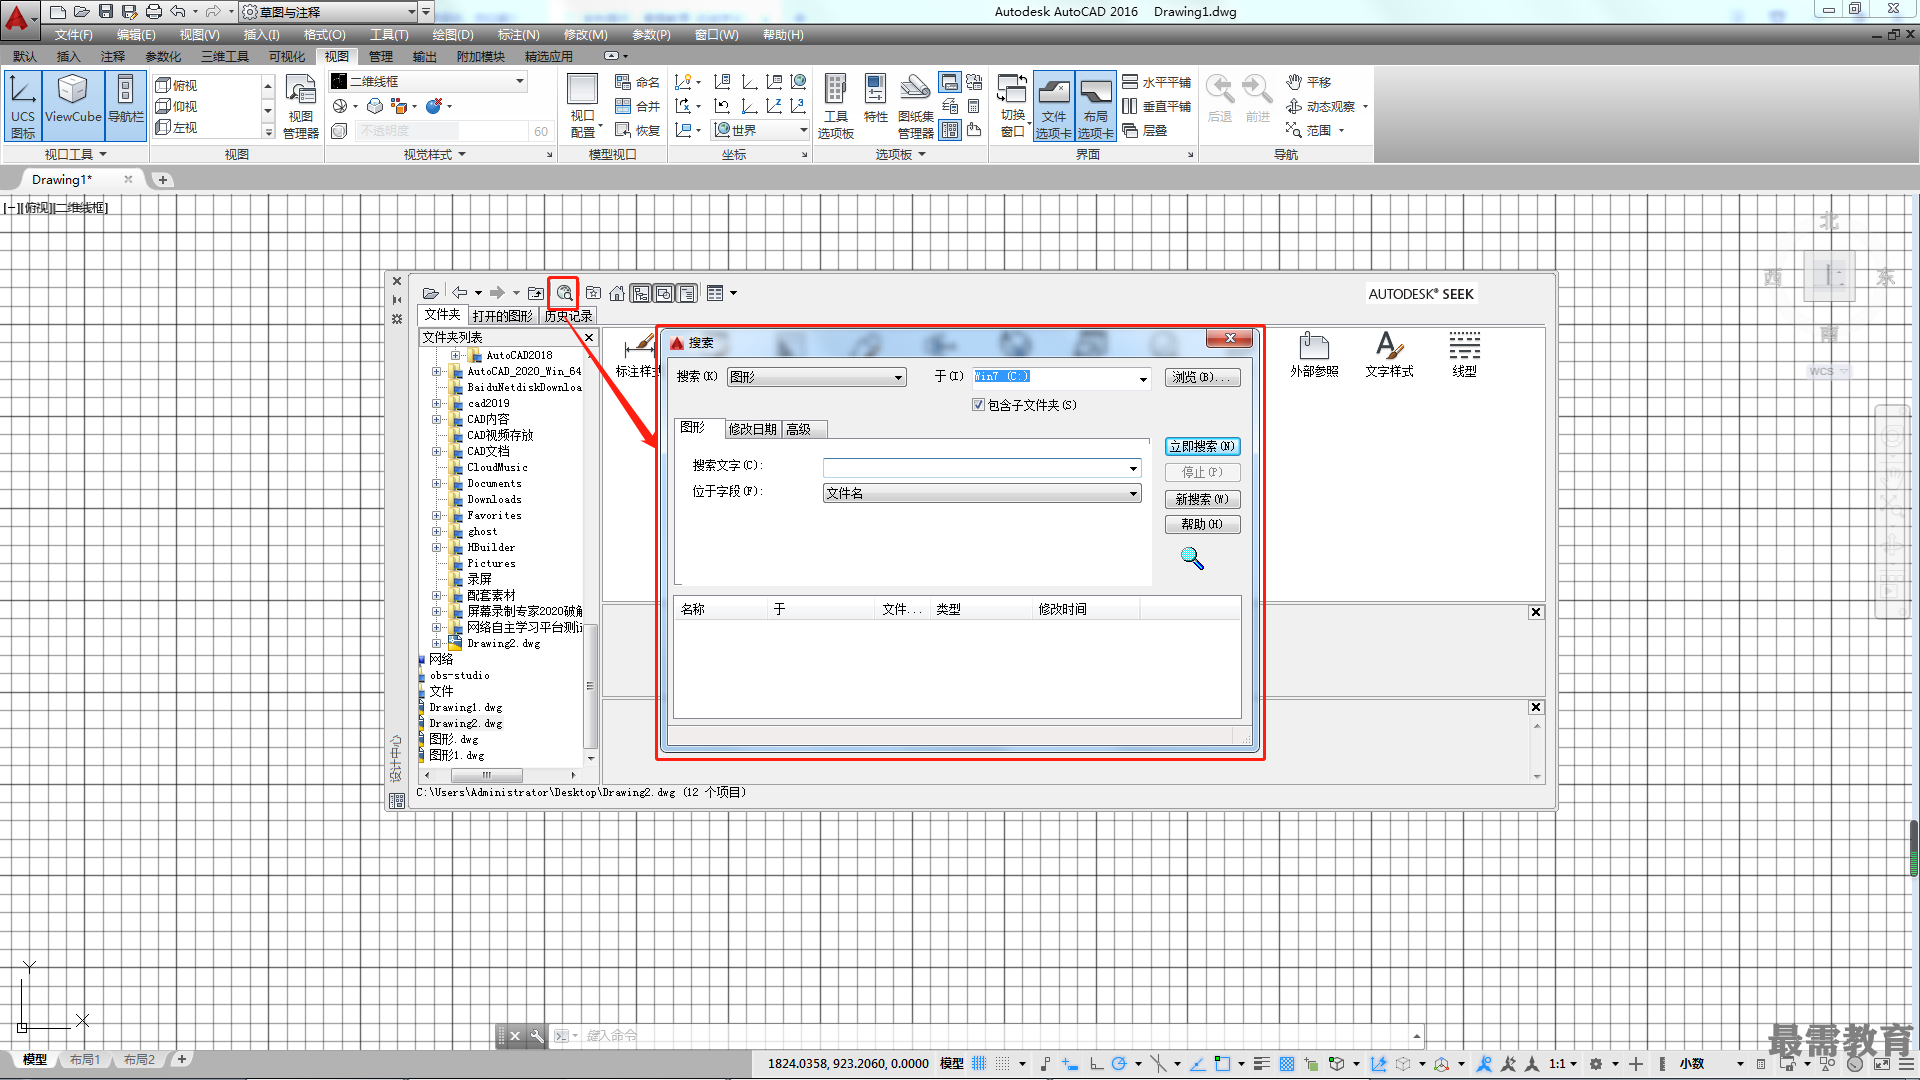Screen dimensions: 1920x1080
Task: Toggle polar tracking in status bar
Action: pyautogui.click(x=1118, y=1064)
